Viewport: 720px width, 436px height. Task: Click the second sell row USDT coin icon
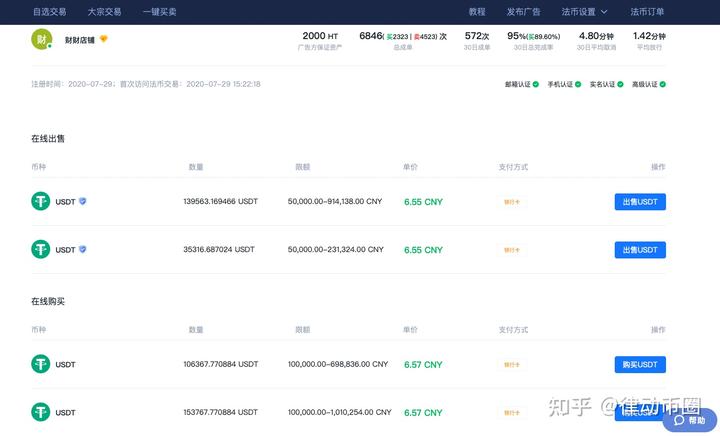click(x=41, y=249)
